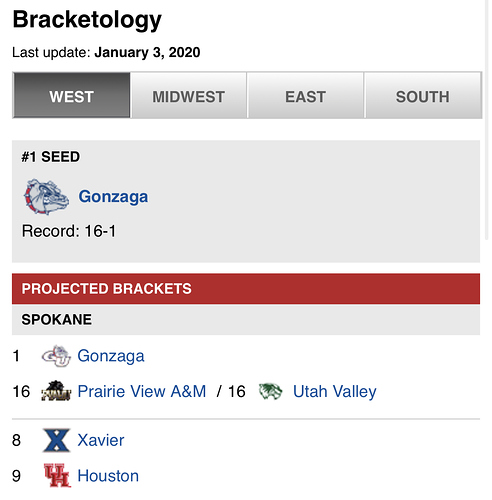Click the Bracketology page heading
The height and width of the screenshot is (500, 492).
(87, 20)
